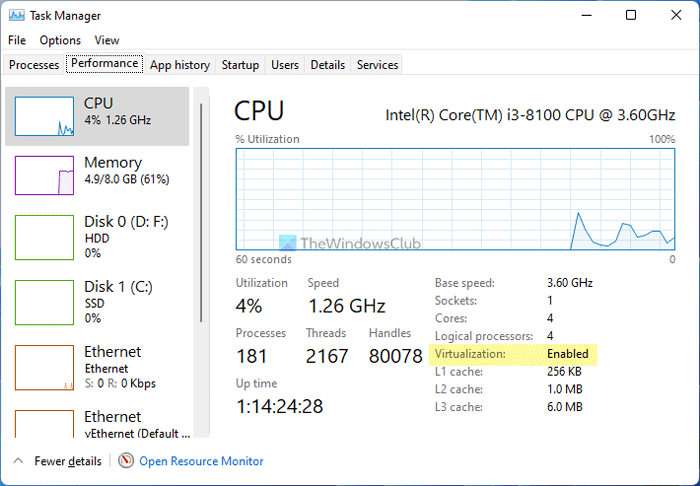Select the CPU mini graph thumbnail
The image size is (700, 486).
pyautogui.click(x=44, y=116)
